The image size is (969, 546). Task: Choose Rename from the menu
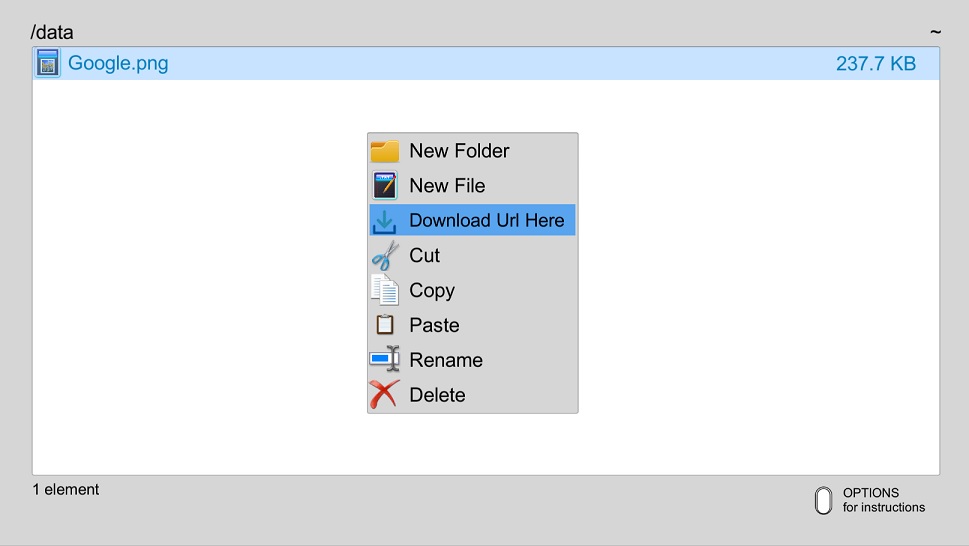(473, 360)
